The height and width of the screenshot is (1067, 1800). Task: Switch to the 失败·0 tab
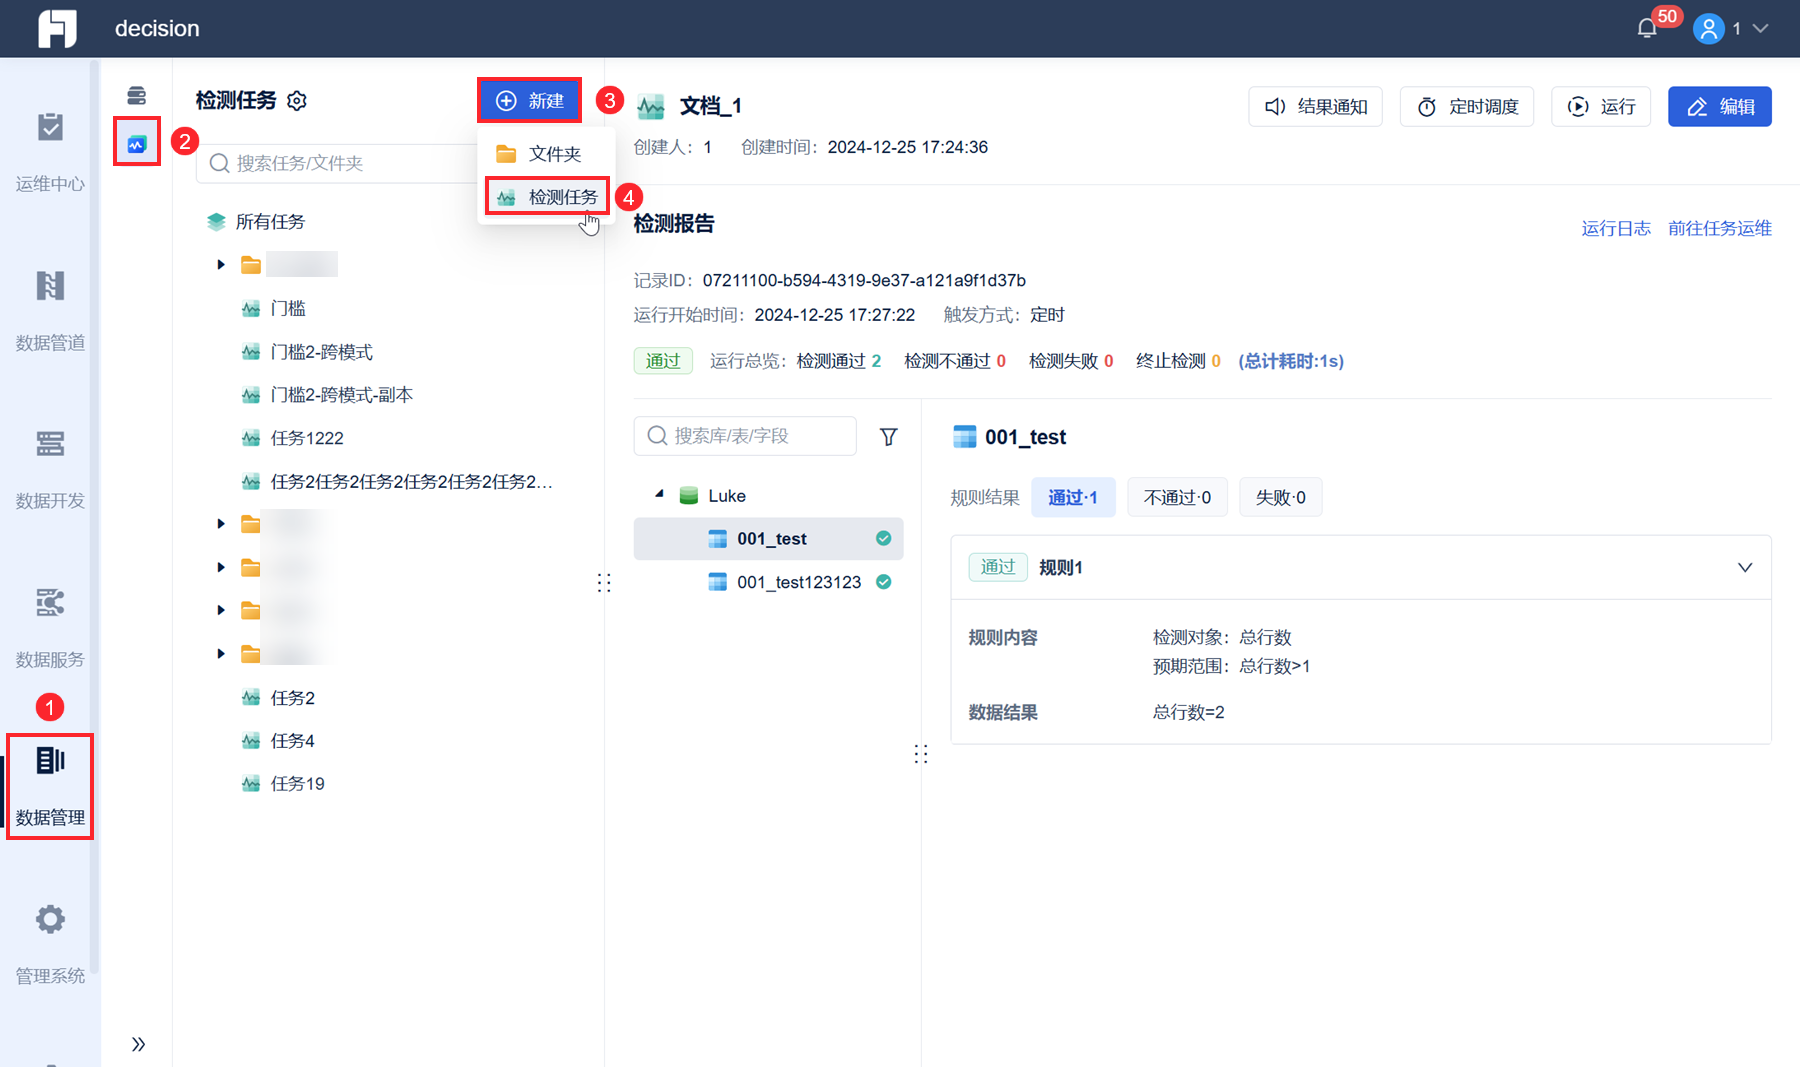click(x=1280, y=497)
